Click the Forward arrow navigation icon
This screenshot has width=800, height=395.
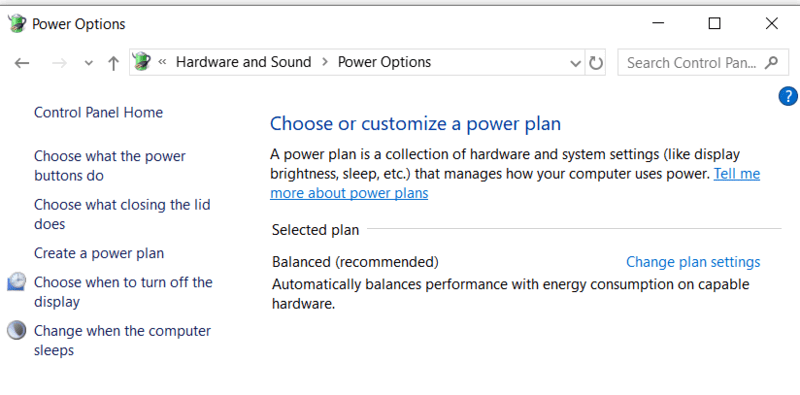pos(60,63)
